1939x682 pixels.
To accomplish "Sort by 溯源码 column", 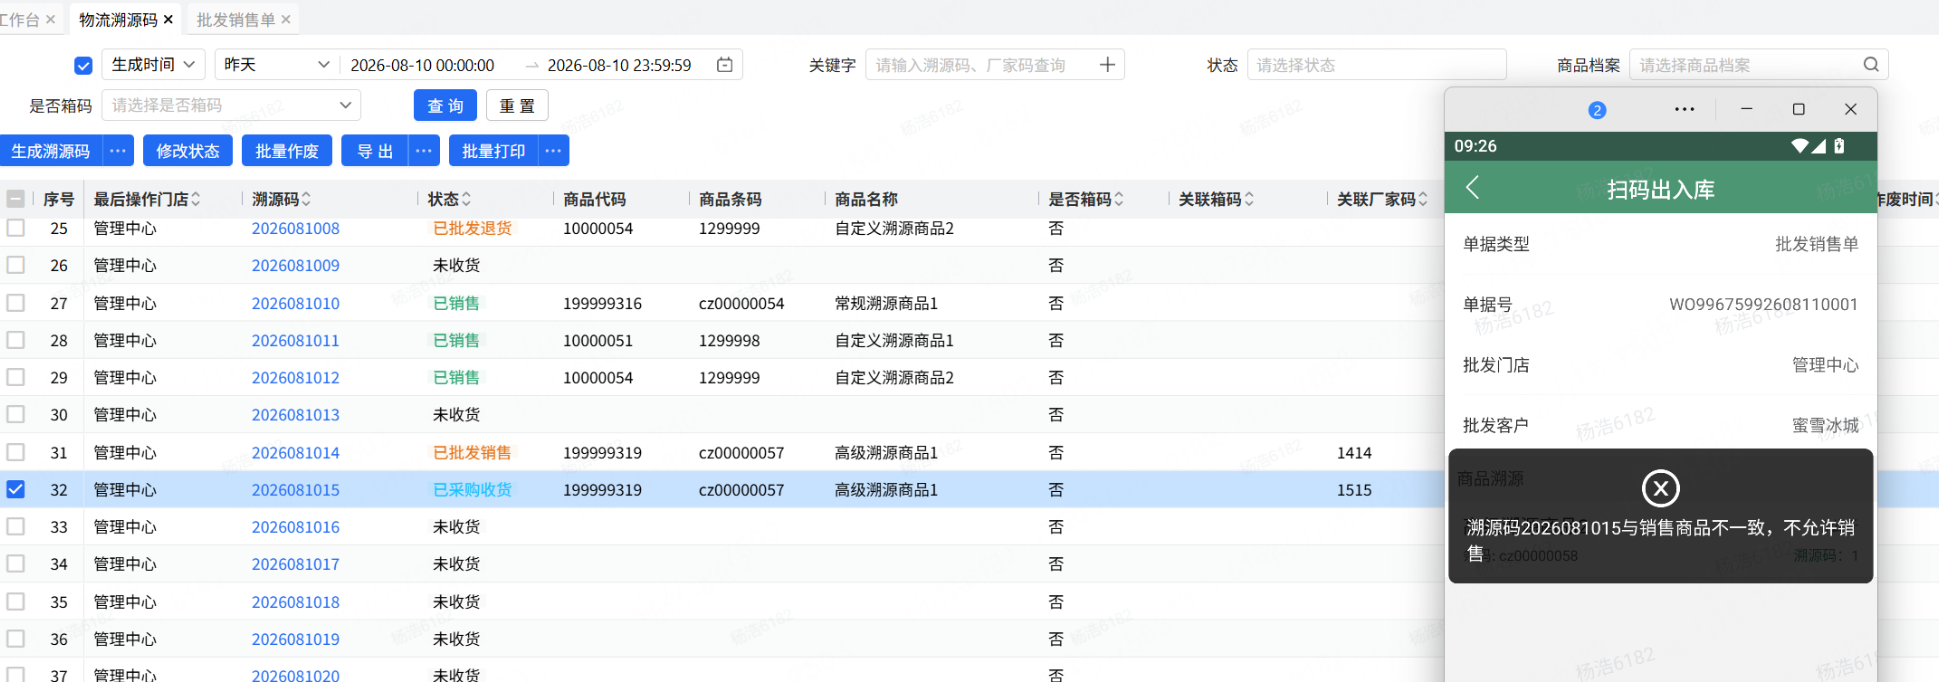I will click(306, 199).
